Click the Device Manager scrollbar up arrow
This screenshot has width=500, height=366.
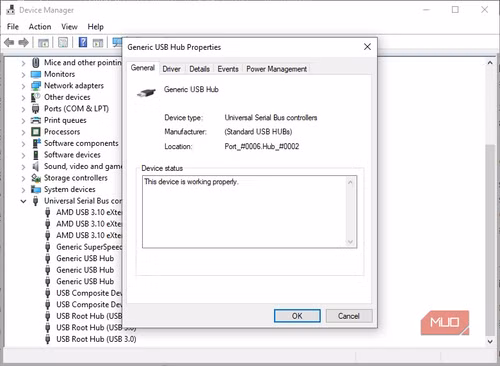click(x=490, y=62)
